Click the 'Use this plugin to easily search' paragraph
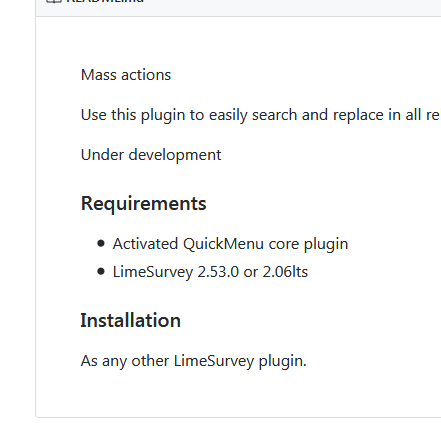Screen dimensions: 441x429 pos(261,115)
